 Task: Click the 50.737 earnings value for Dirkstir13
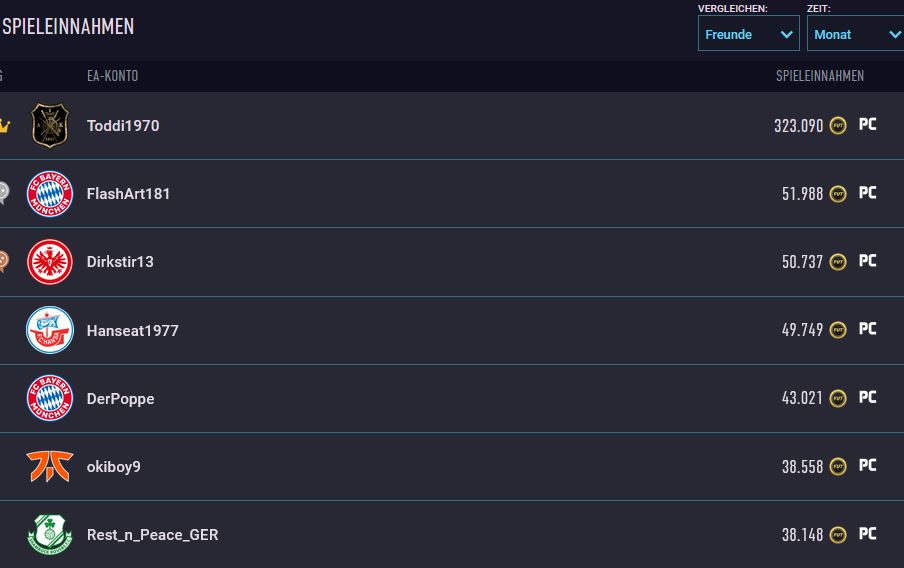pyautogui.click(x=802, y=262)
